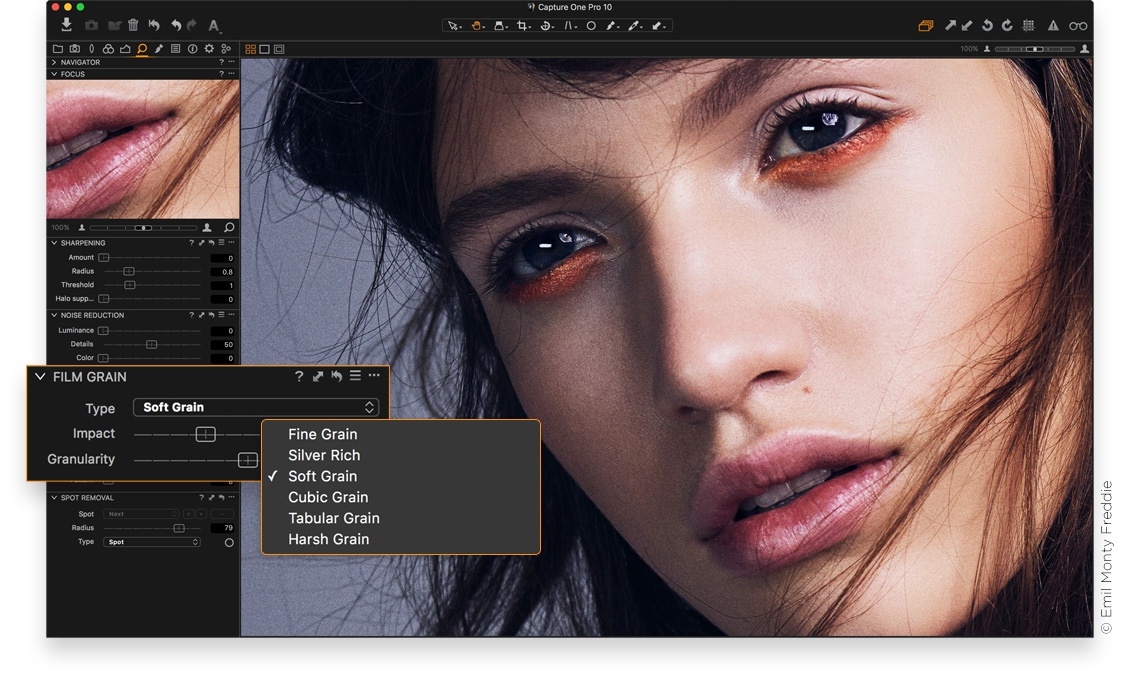1140x684 pixels.
Task: Click the Film Grain Impact slider handle
Action: 205,434
